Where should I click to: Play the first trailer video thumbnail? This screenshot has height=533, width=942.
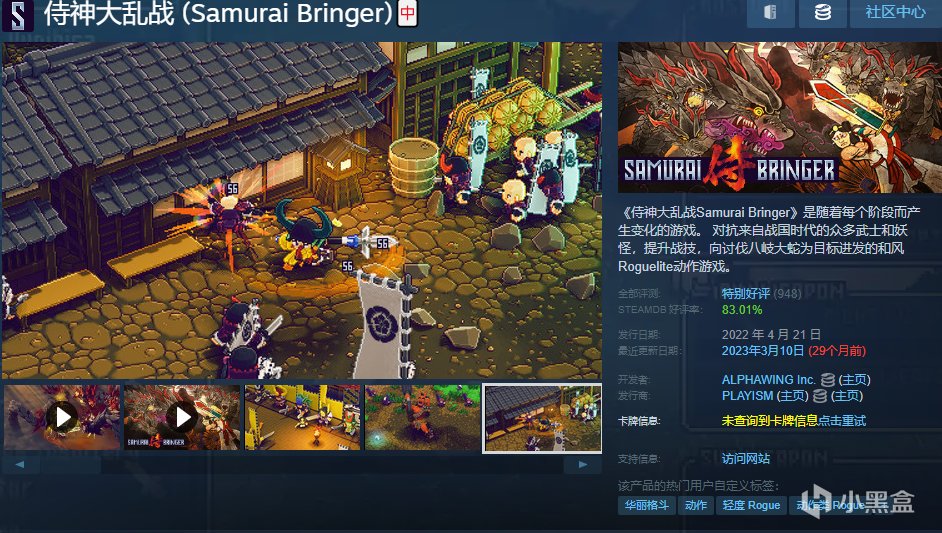pyautogui.click(x=62, y=417)
